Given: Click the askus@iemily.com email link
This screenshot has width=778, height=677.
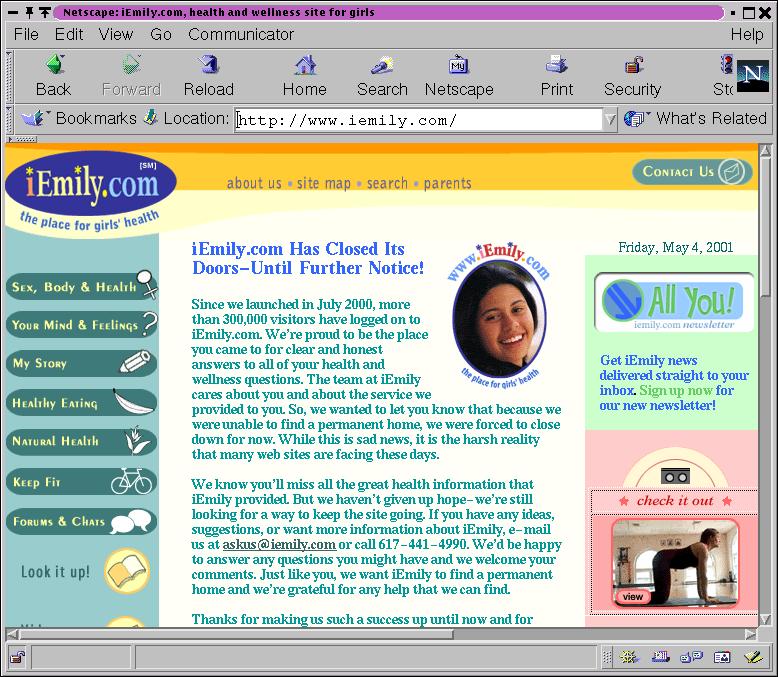Looking at the screenshot, I should point(279,544).
